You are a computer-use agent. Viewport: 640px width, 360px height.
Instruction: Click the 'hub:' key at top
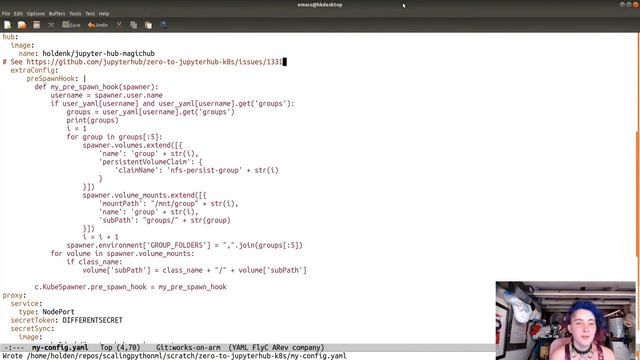10,37
